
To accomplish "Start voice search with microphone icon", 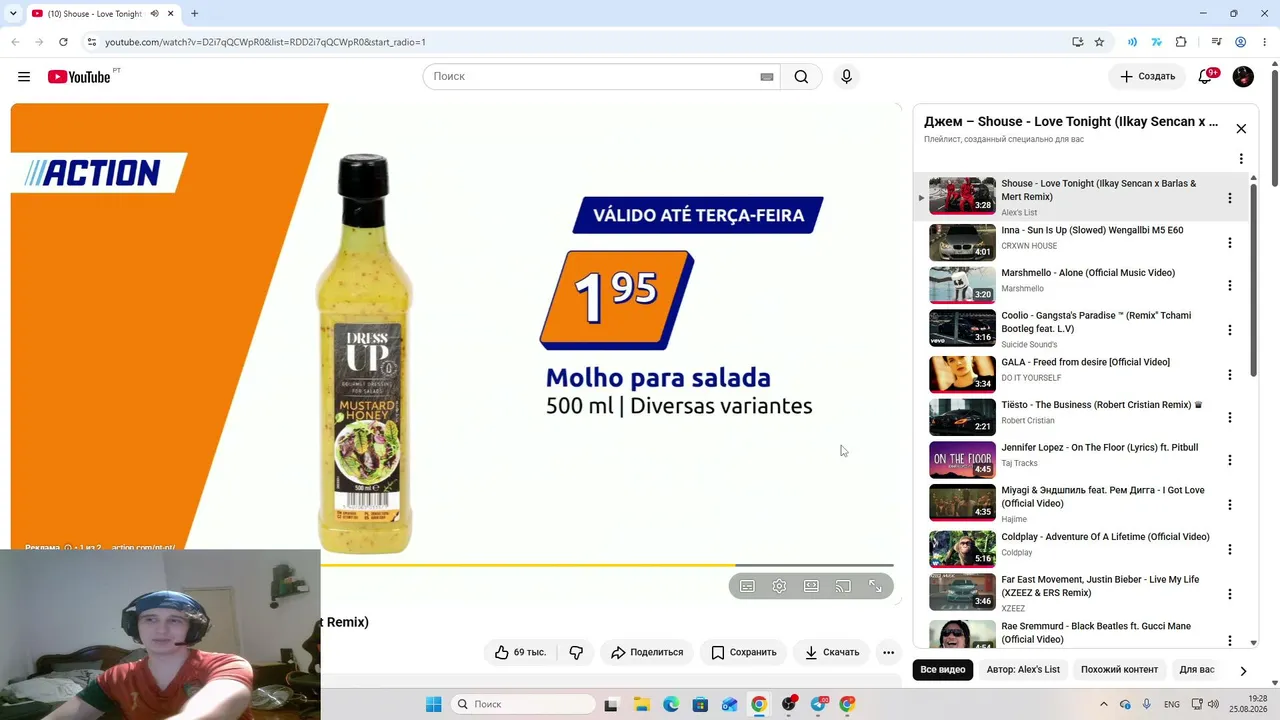I will 846,77.
